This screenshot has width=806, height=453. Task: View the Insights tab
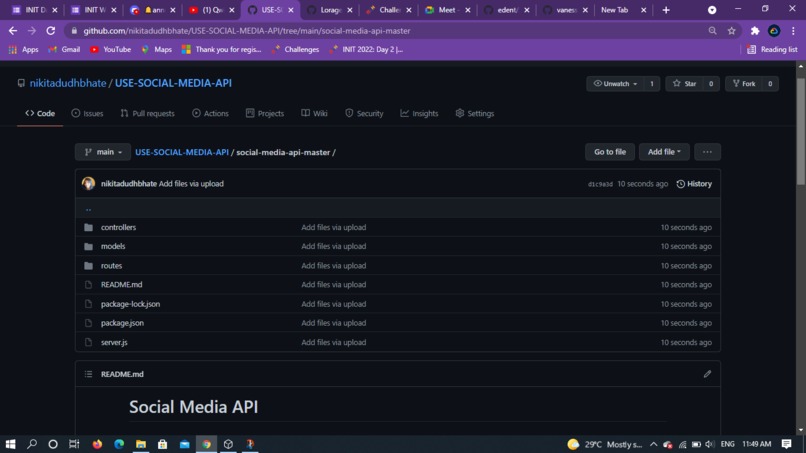click(x=419, y=113)
